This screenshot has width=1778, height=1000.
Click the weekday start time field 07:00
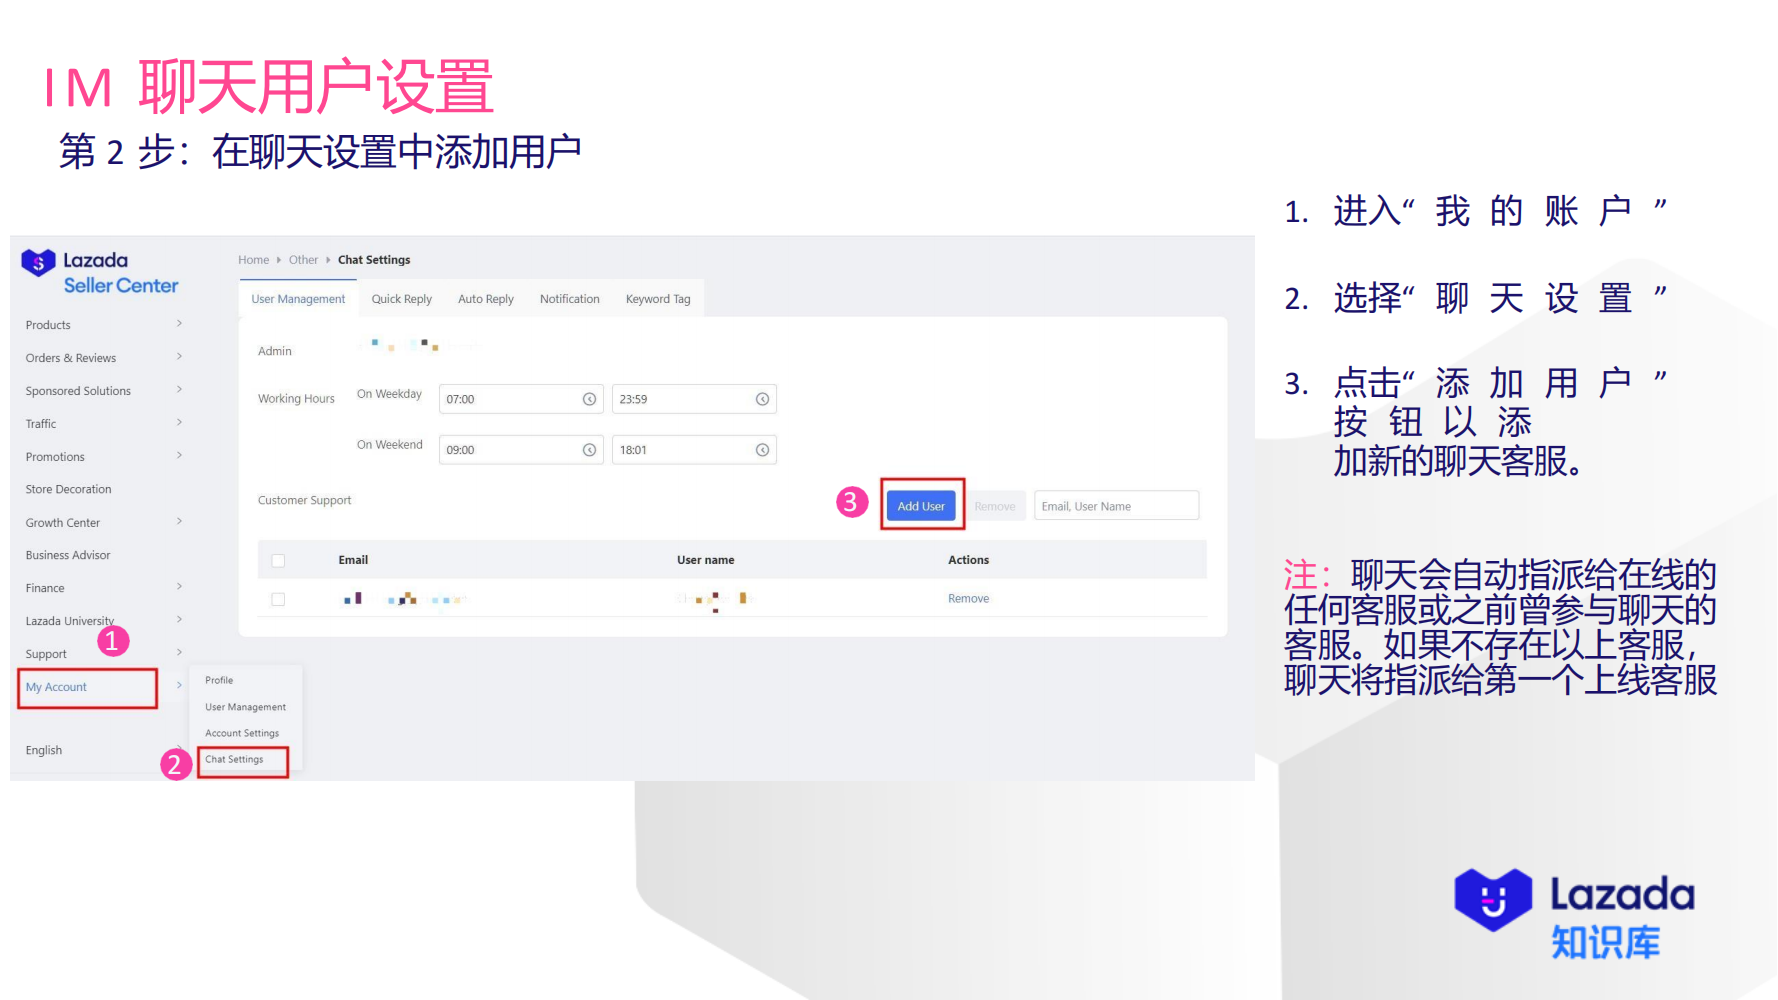click(521, 399)
